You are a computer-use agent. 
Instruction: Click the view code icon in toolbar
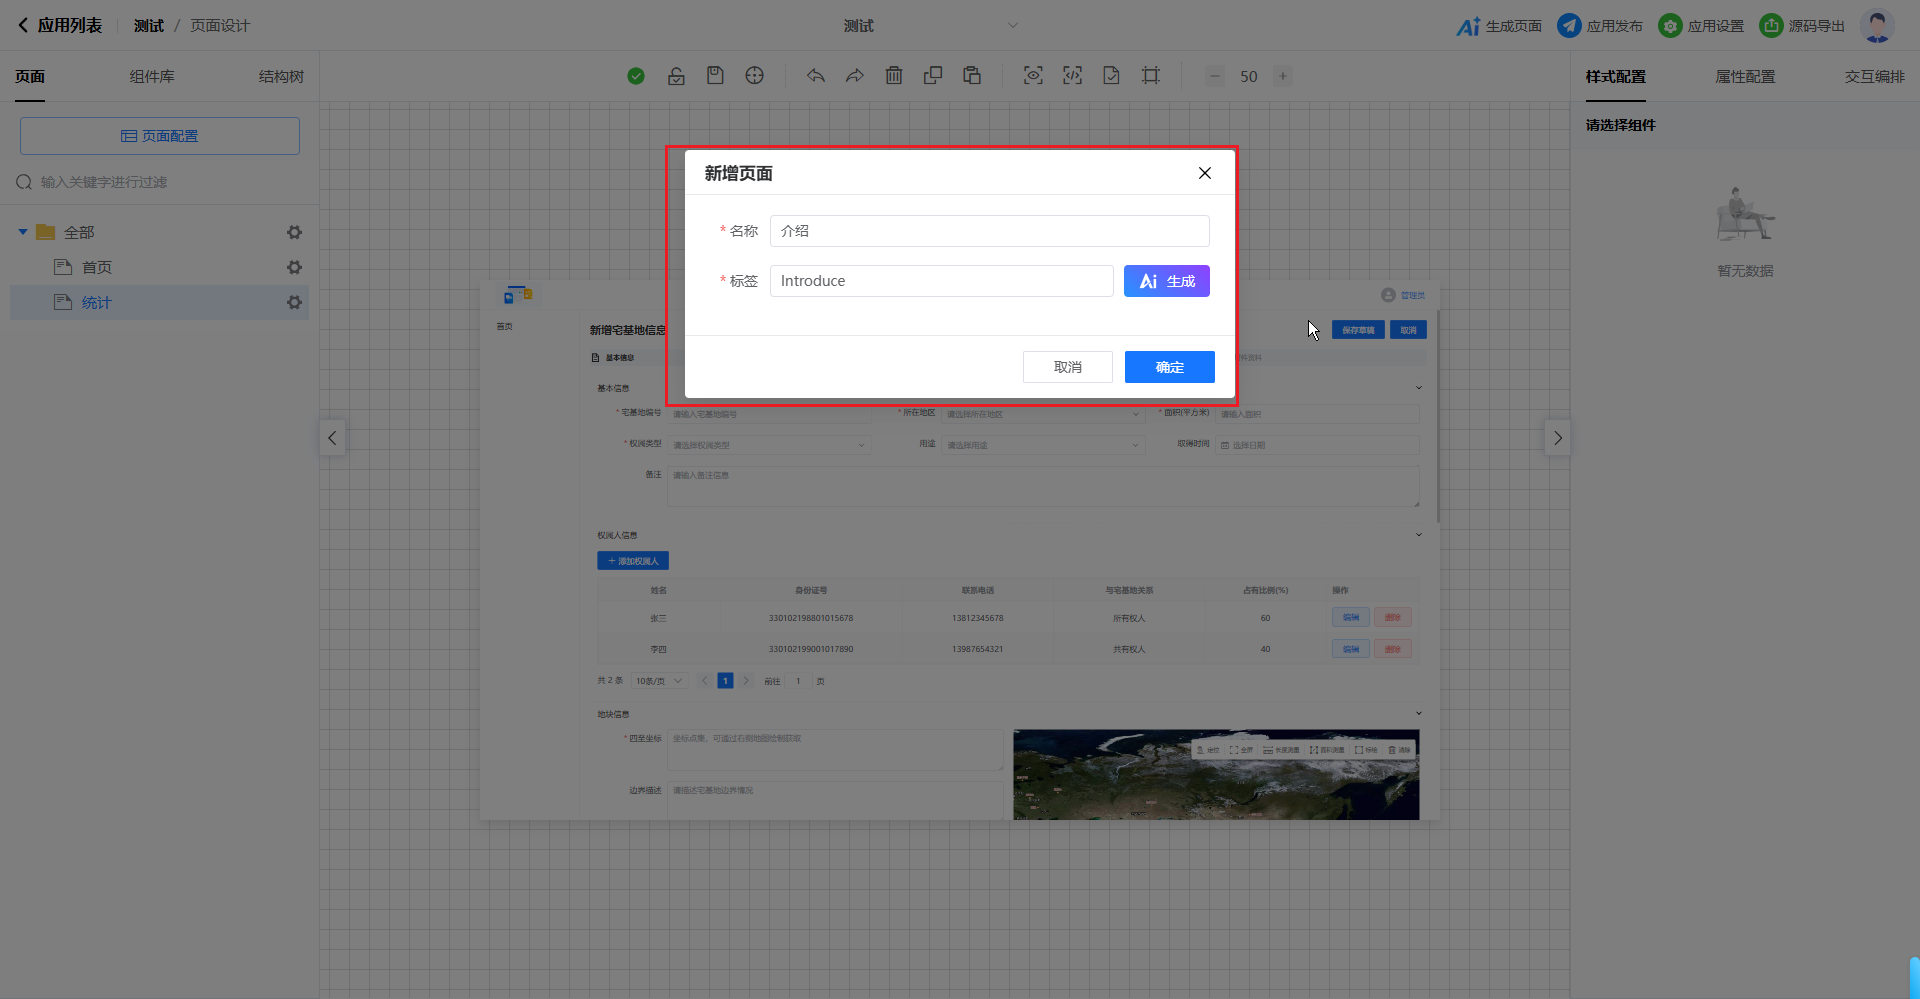click(x=1072, y=76)
